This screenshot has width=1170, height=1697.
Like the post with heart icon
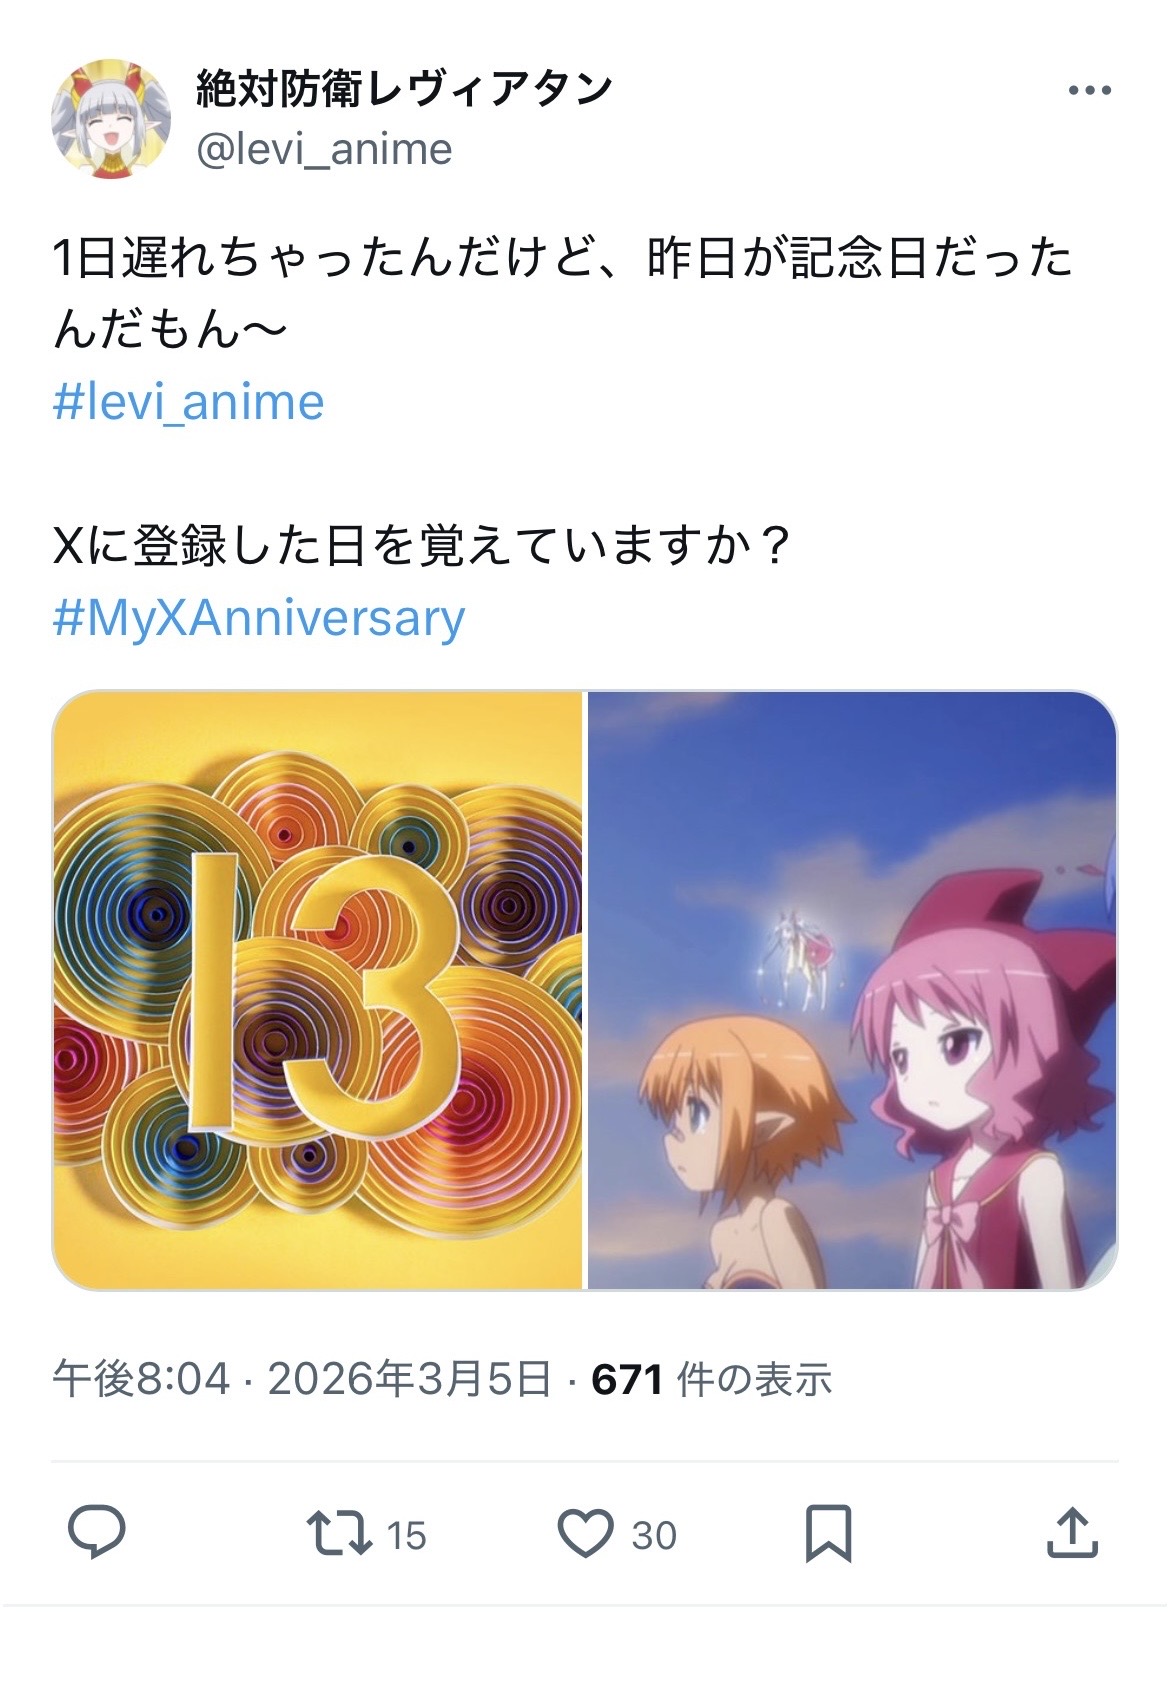[x=585, y=1534]
